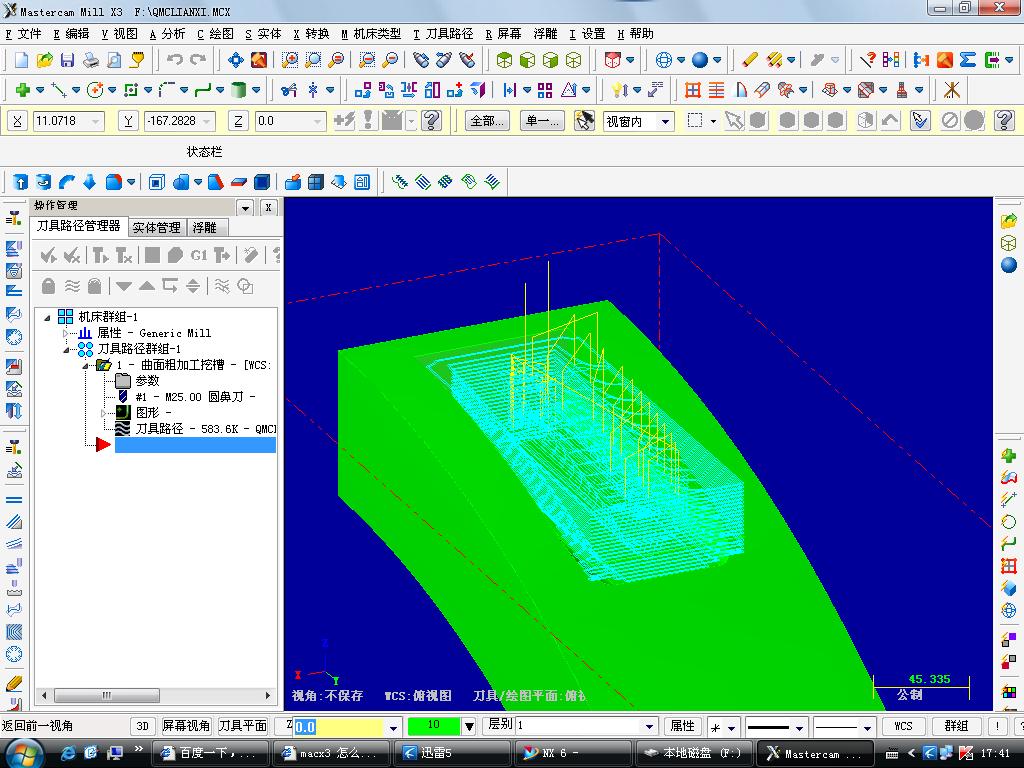Viewport: 1024px width, 768px height.
Task: Click the 群组 button in status bar
Action: pyautogui.click(x=955, y=726)
